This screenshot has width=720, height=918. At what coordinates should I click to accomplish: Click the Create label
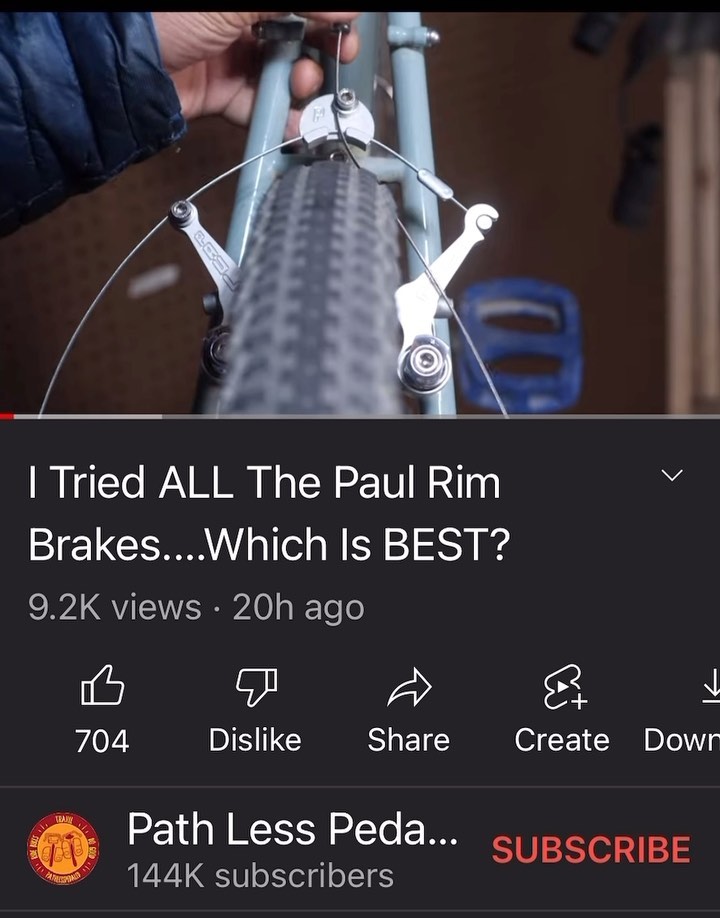click(x=562, y=740)
